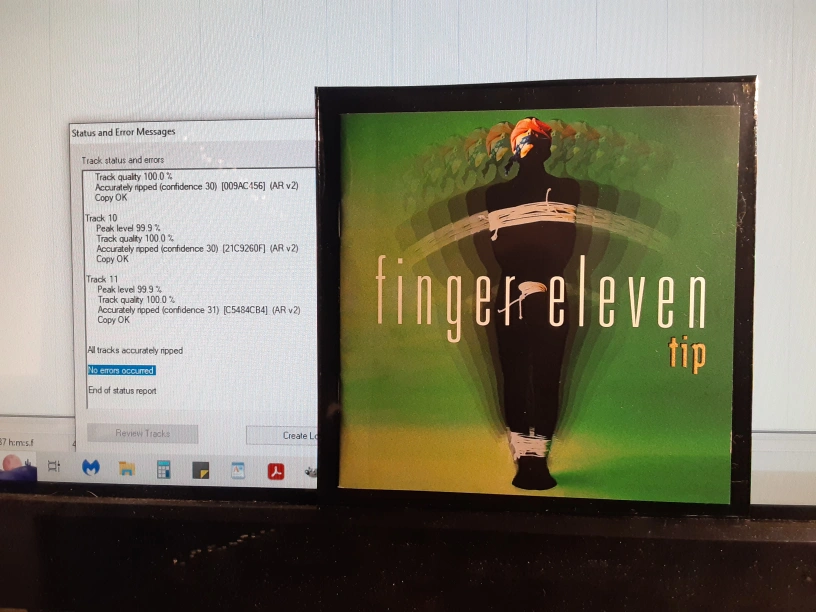816x612 pixels.
Task: Click the Review Tracks button
Action: click(143, 433)
